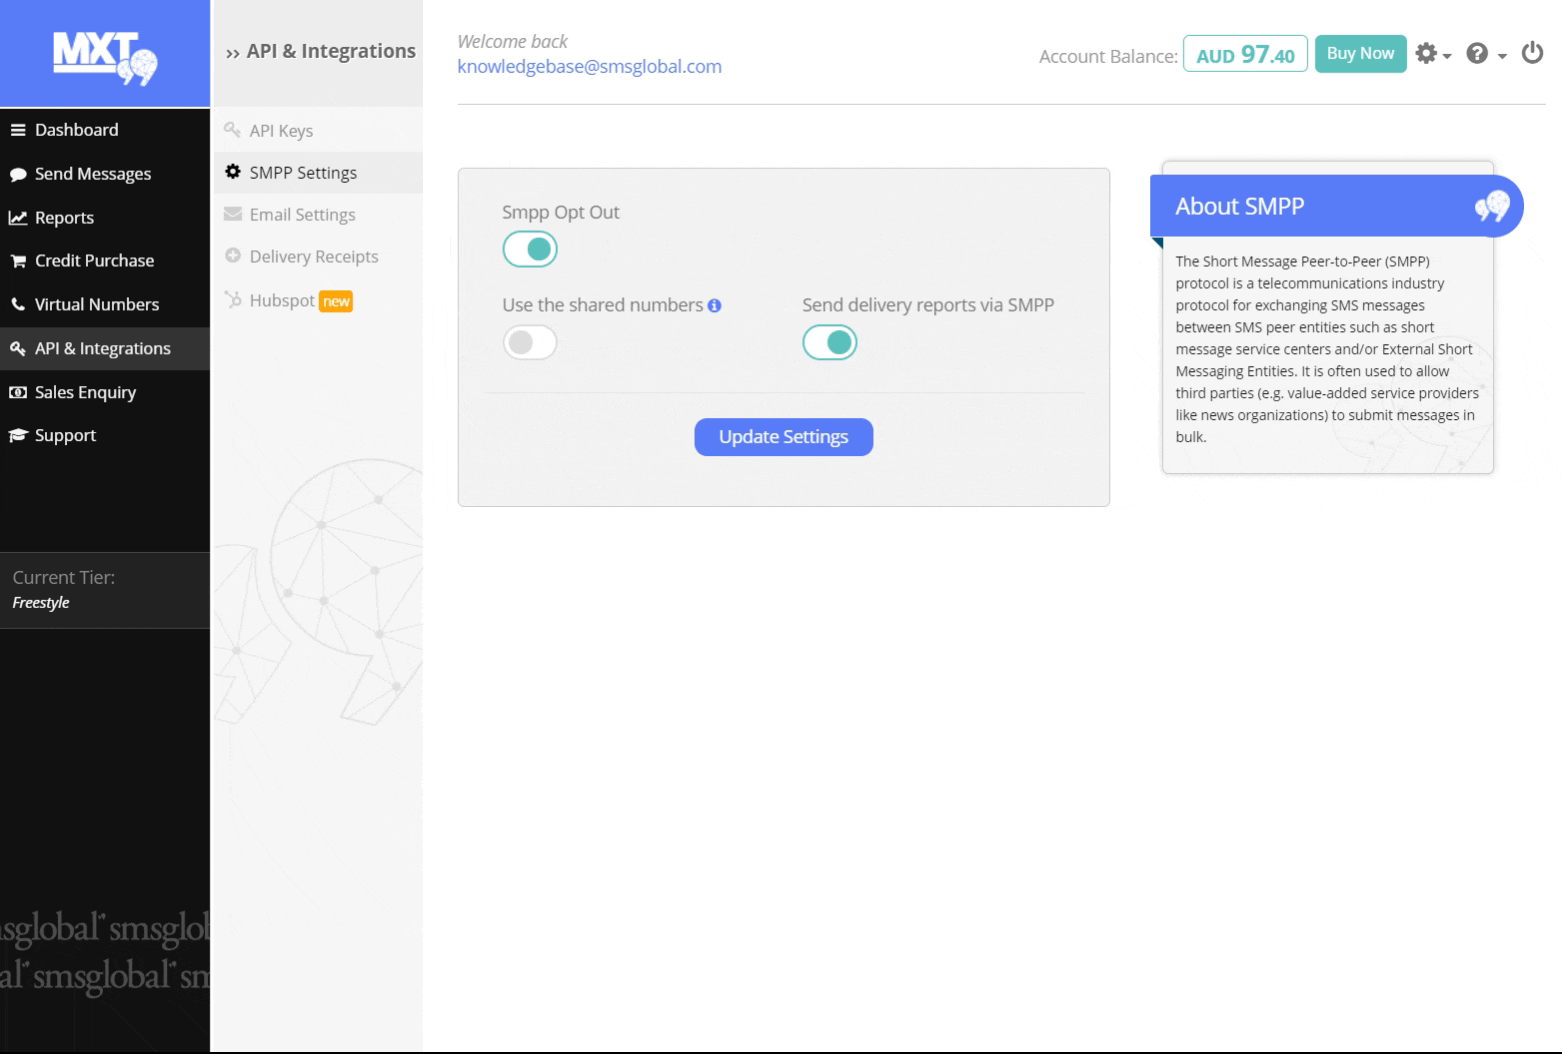Select the SMPP Settings submenu item

coord(302,173)
